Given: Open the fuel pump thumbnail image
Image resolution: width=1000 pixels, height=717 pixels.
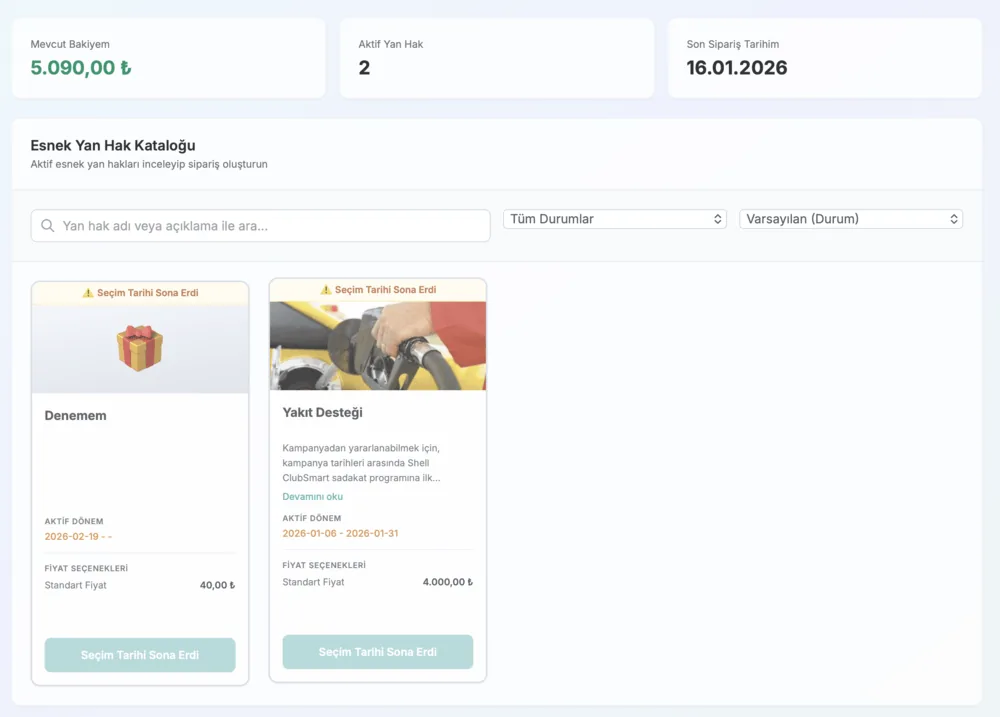Looking at the screenshot, I should pos(378,346).
